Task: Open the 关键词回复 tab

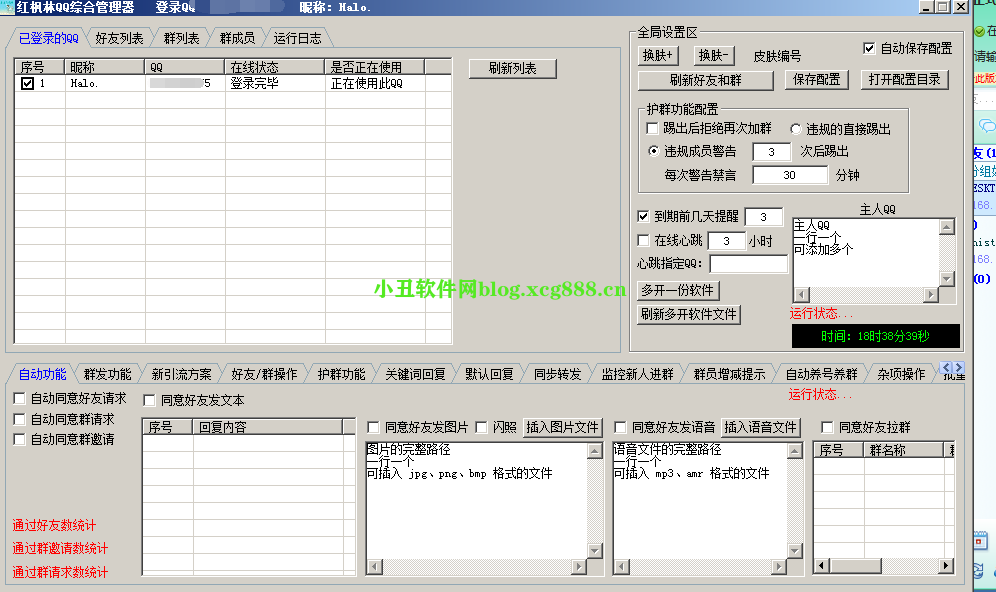Action: (x=415, y=374)
